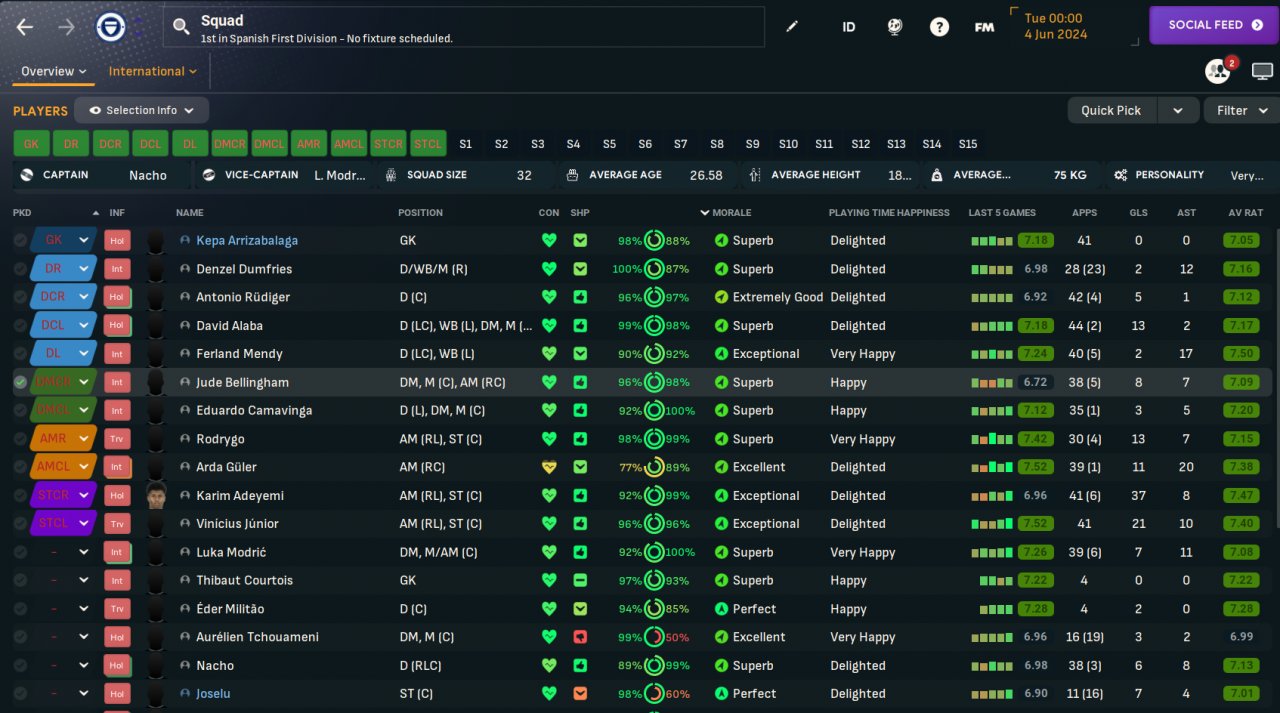Screen dimensions: 1280x713
Task: Open the Filter dropdown
Action: coord(1242,110)
